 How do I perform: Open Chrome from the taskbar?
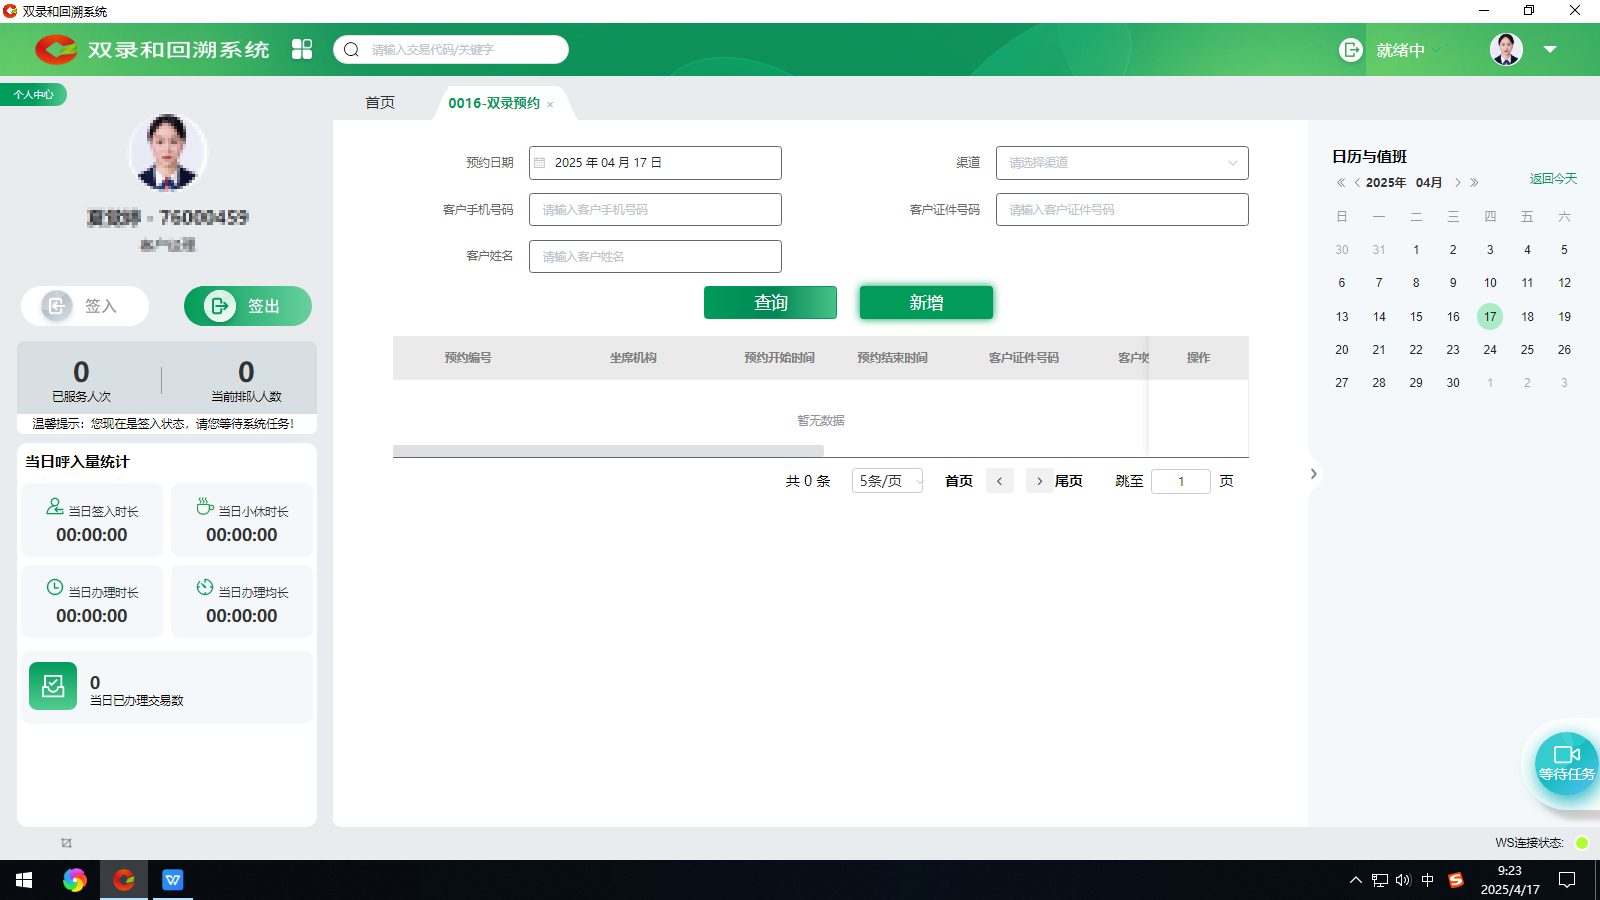pos(74,880)
